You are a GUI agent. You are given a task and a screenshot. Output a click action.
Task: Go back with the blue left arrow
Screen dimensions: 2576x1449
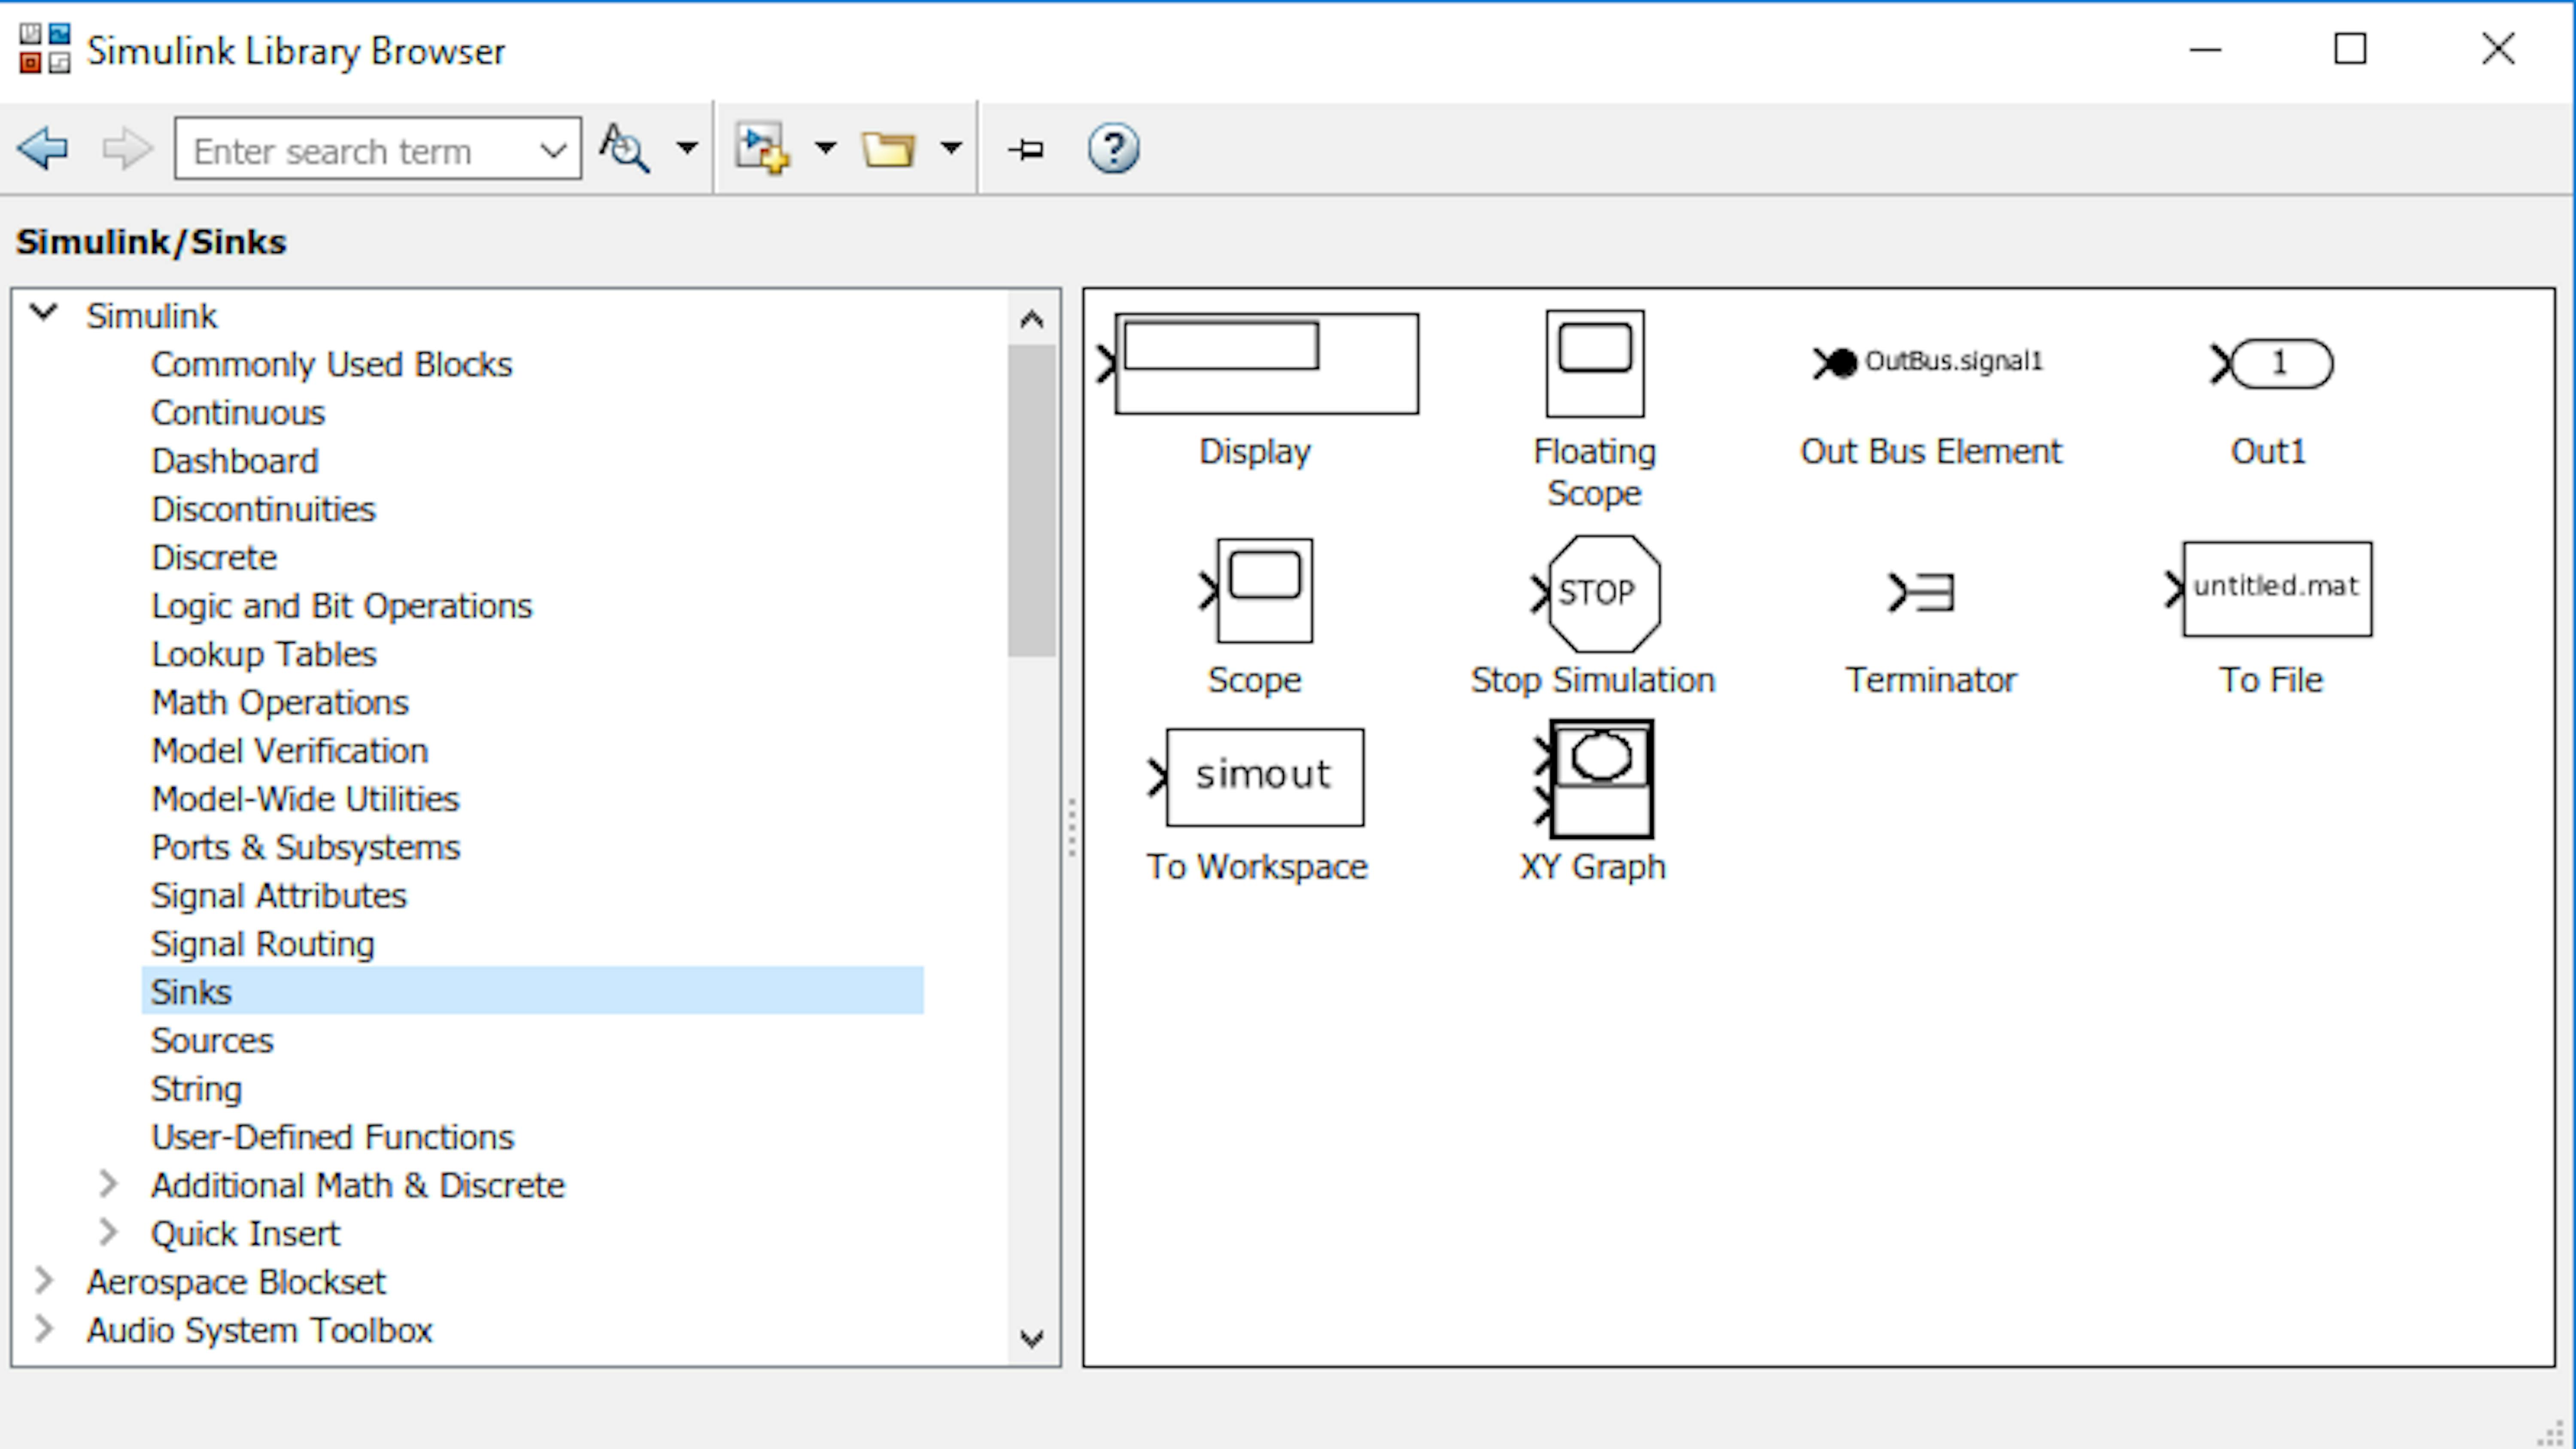tap(43, 149)
